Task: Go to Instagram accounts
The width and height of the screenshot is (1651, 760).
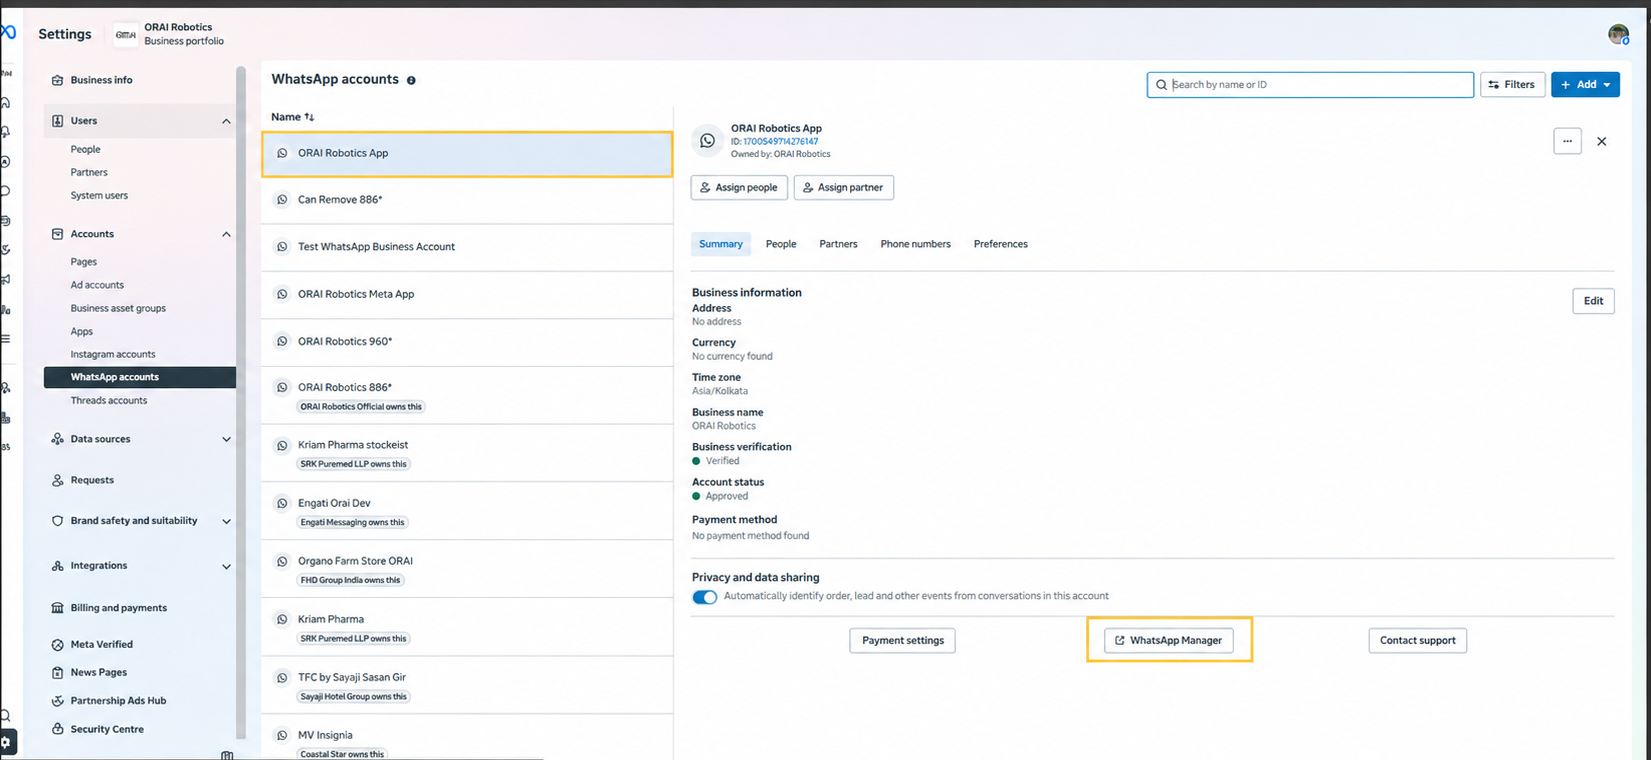Action: (113, 354)
